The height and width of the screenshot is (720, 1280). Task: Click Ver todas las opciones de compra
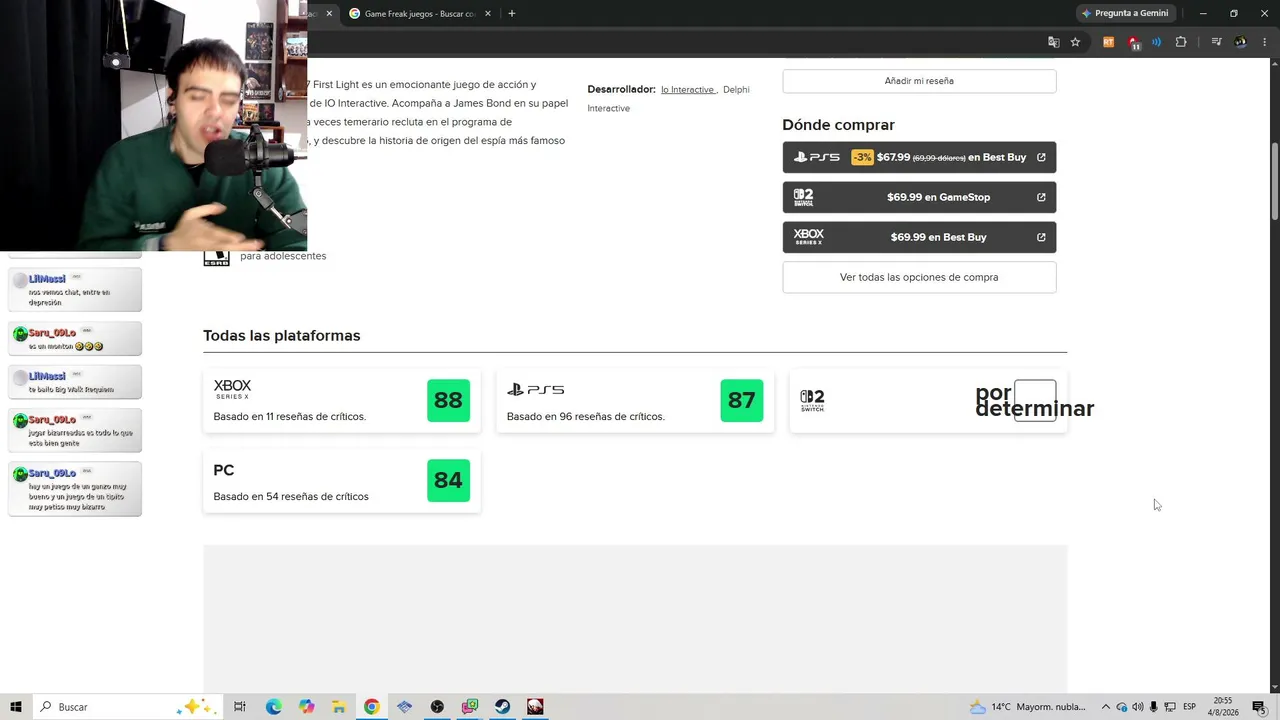(x=919, y=277)
